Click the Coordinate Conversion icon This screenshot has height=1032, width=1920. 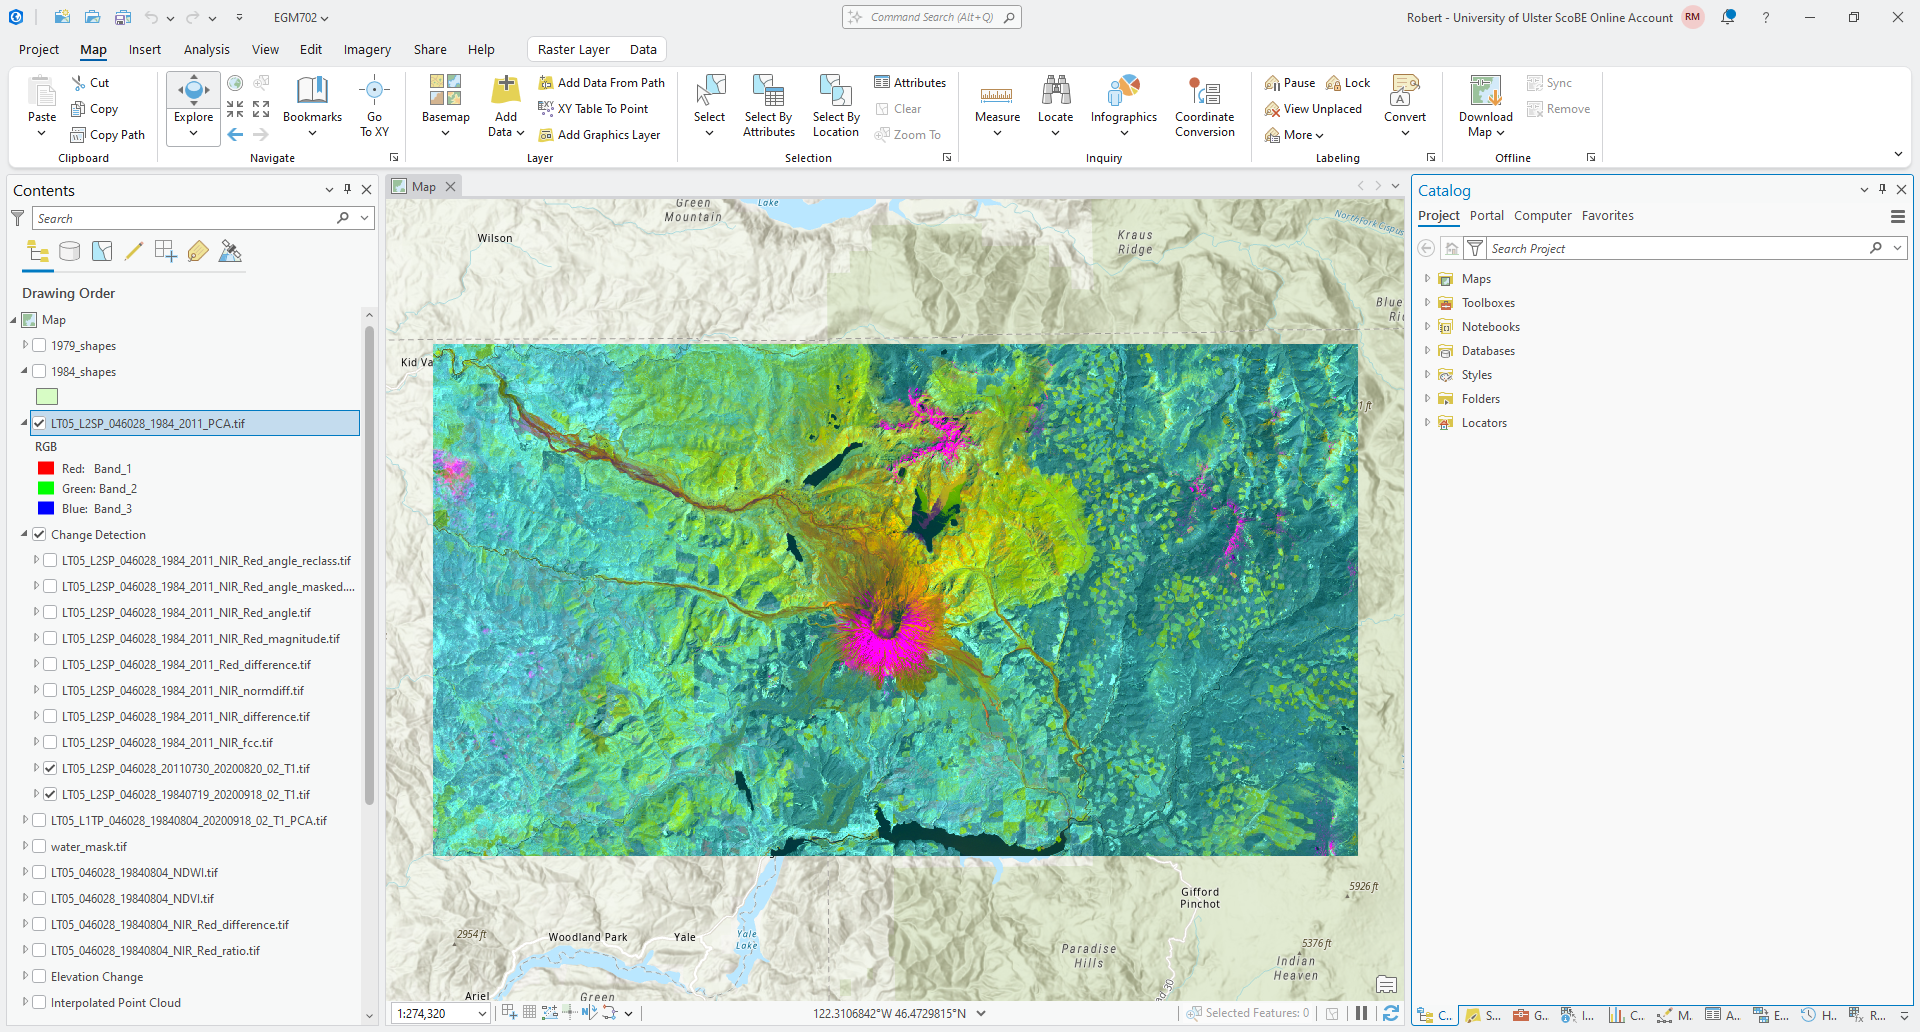click(1204, 93)
